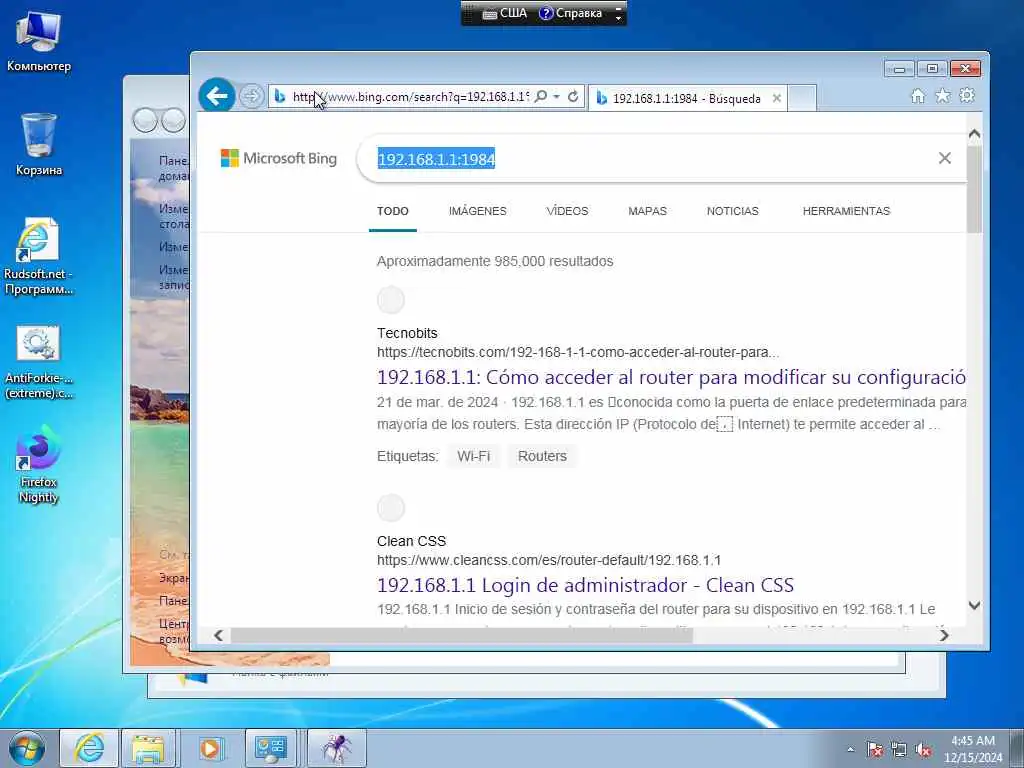Click the tecnobits.com result URL text
This screenshot has height=768, width=1024.
pyautogui.click(x=578, y=352)
